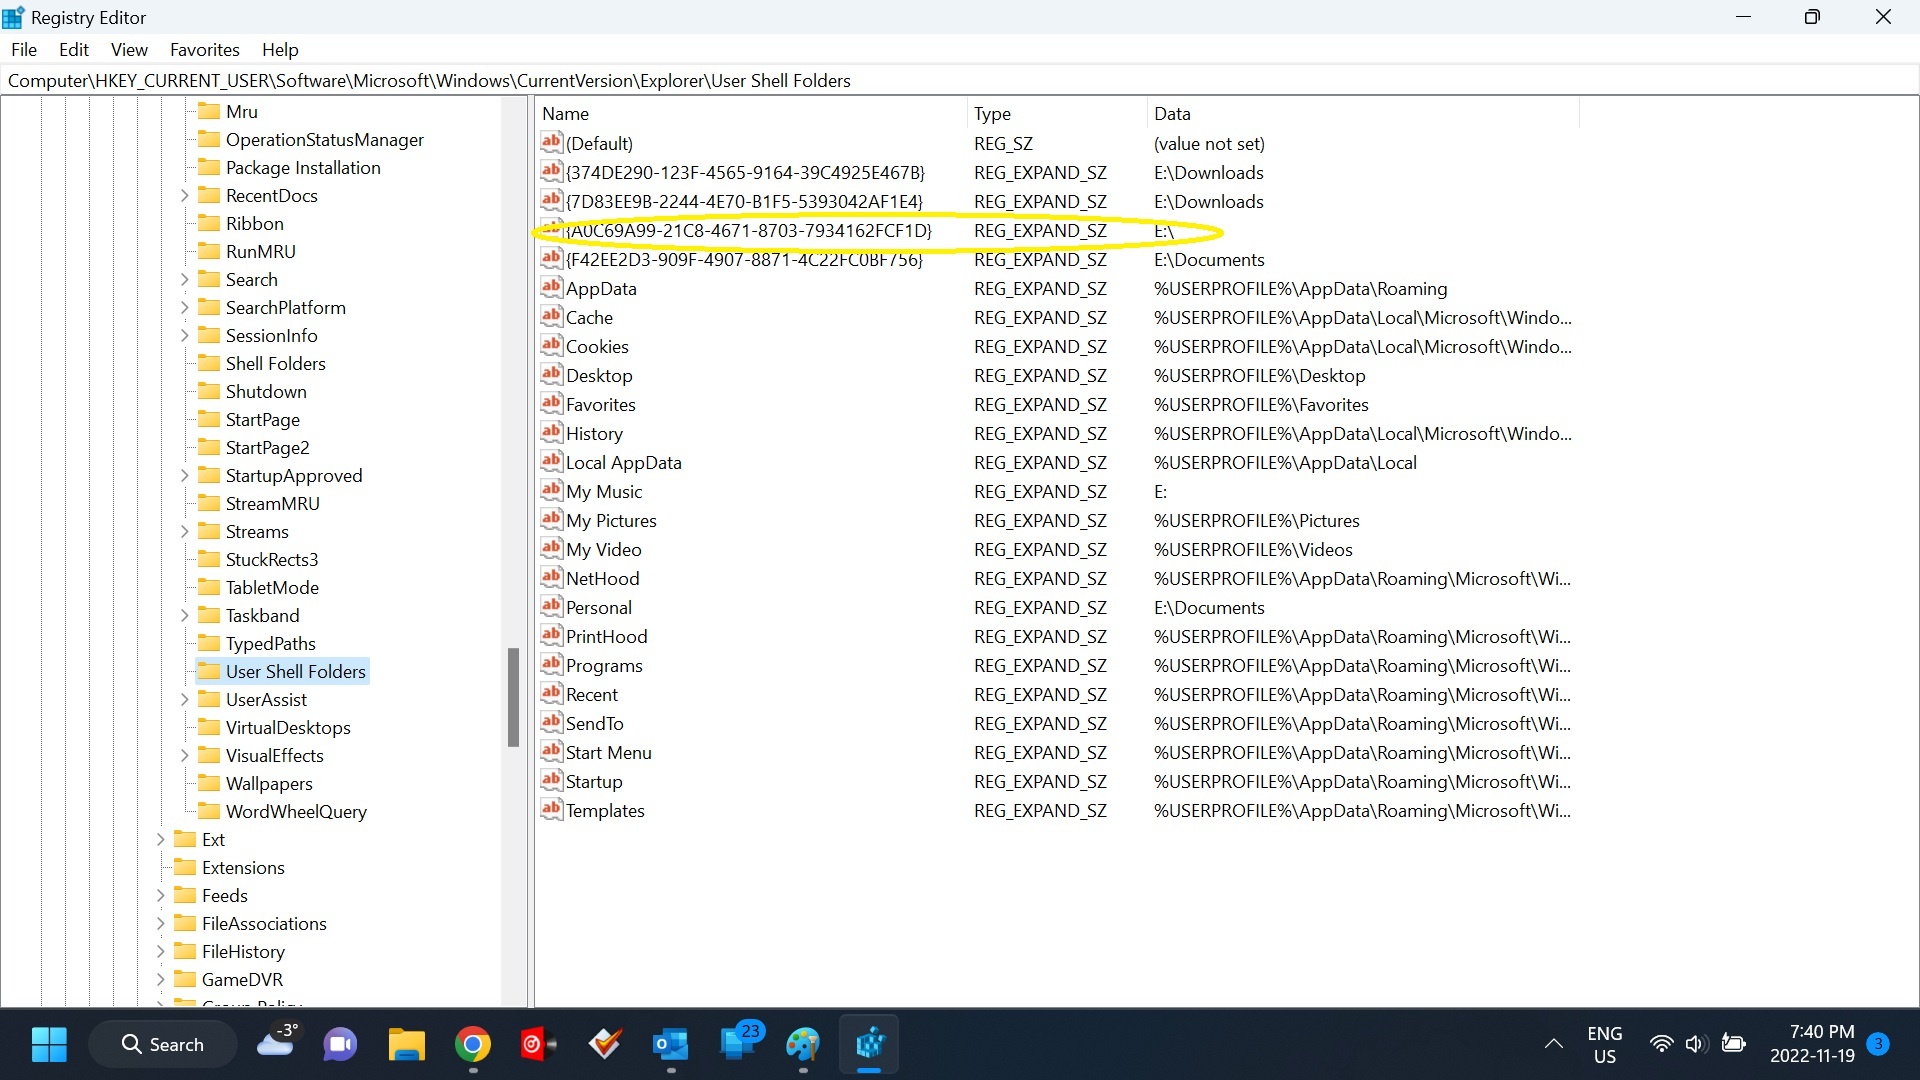
Task: Select My Music registry value icon
Action: point(551,491)
